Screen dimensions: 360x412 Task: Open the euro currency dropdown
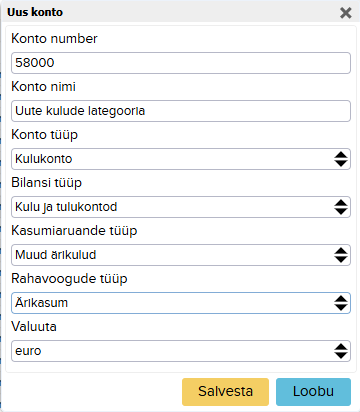click(181, 351)
